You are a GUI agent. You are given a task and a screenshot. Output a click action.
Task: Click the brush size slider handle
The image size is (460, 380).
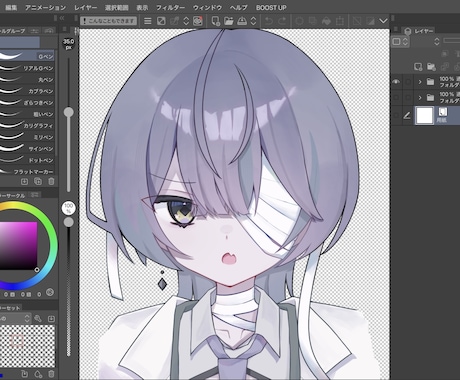coord(69,112)
